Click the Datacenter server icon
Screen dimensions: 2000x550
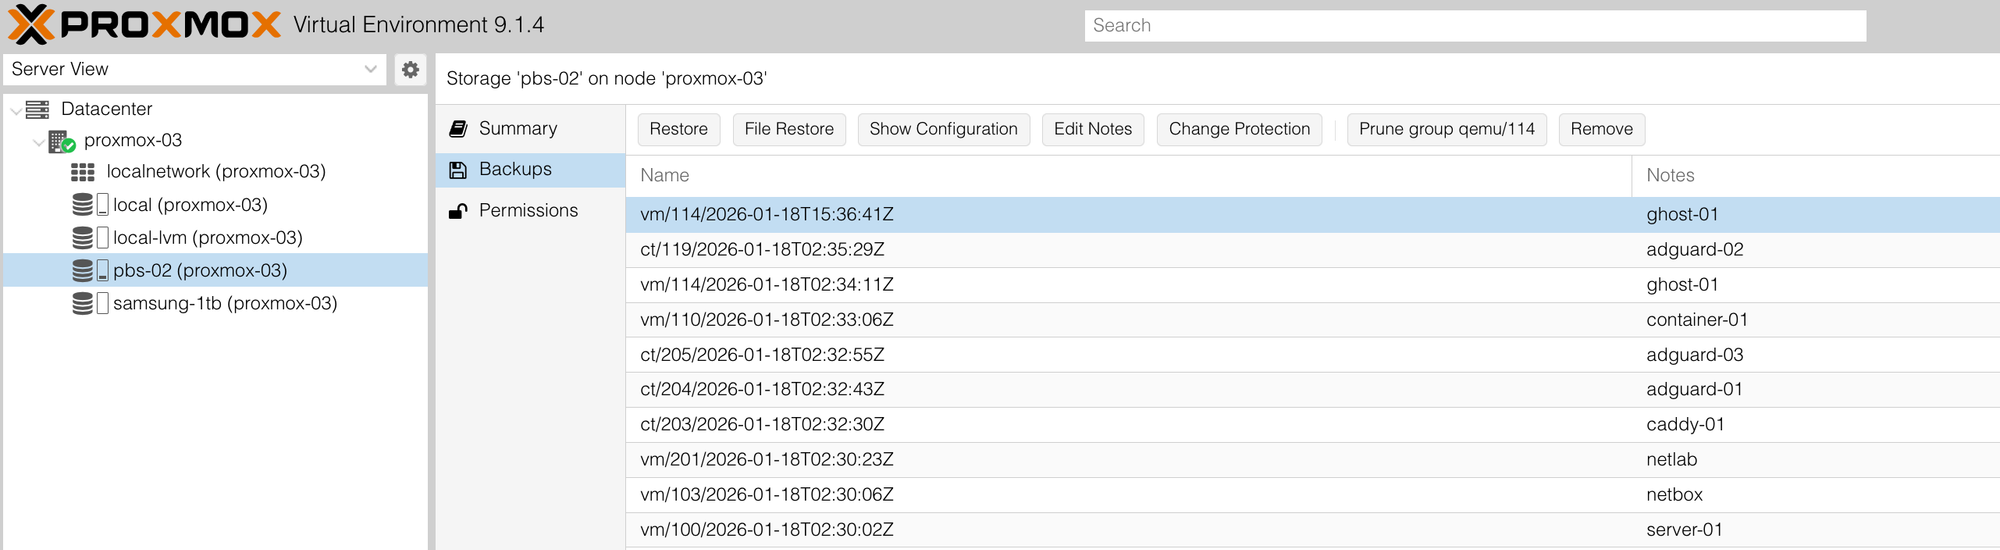[x=38, y=109]
